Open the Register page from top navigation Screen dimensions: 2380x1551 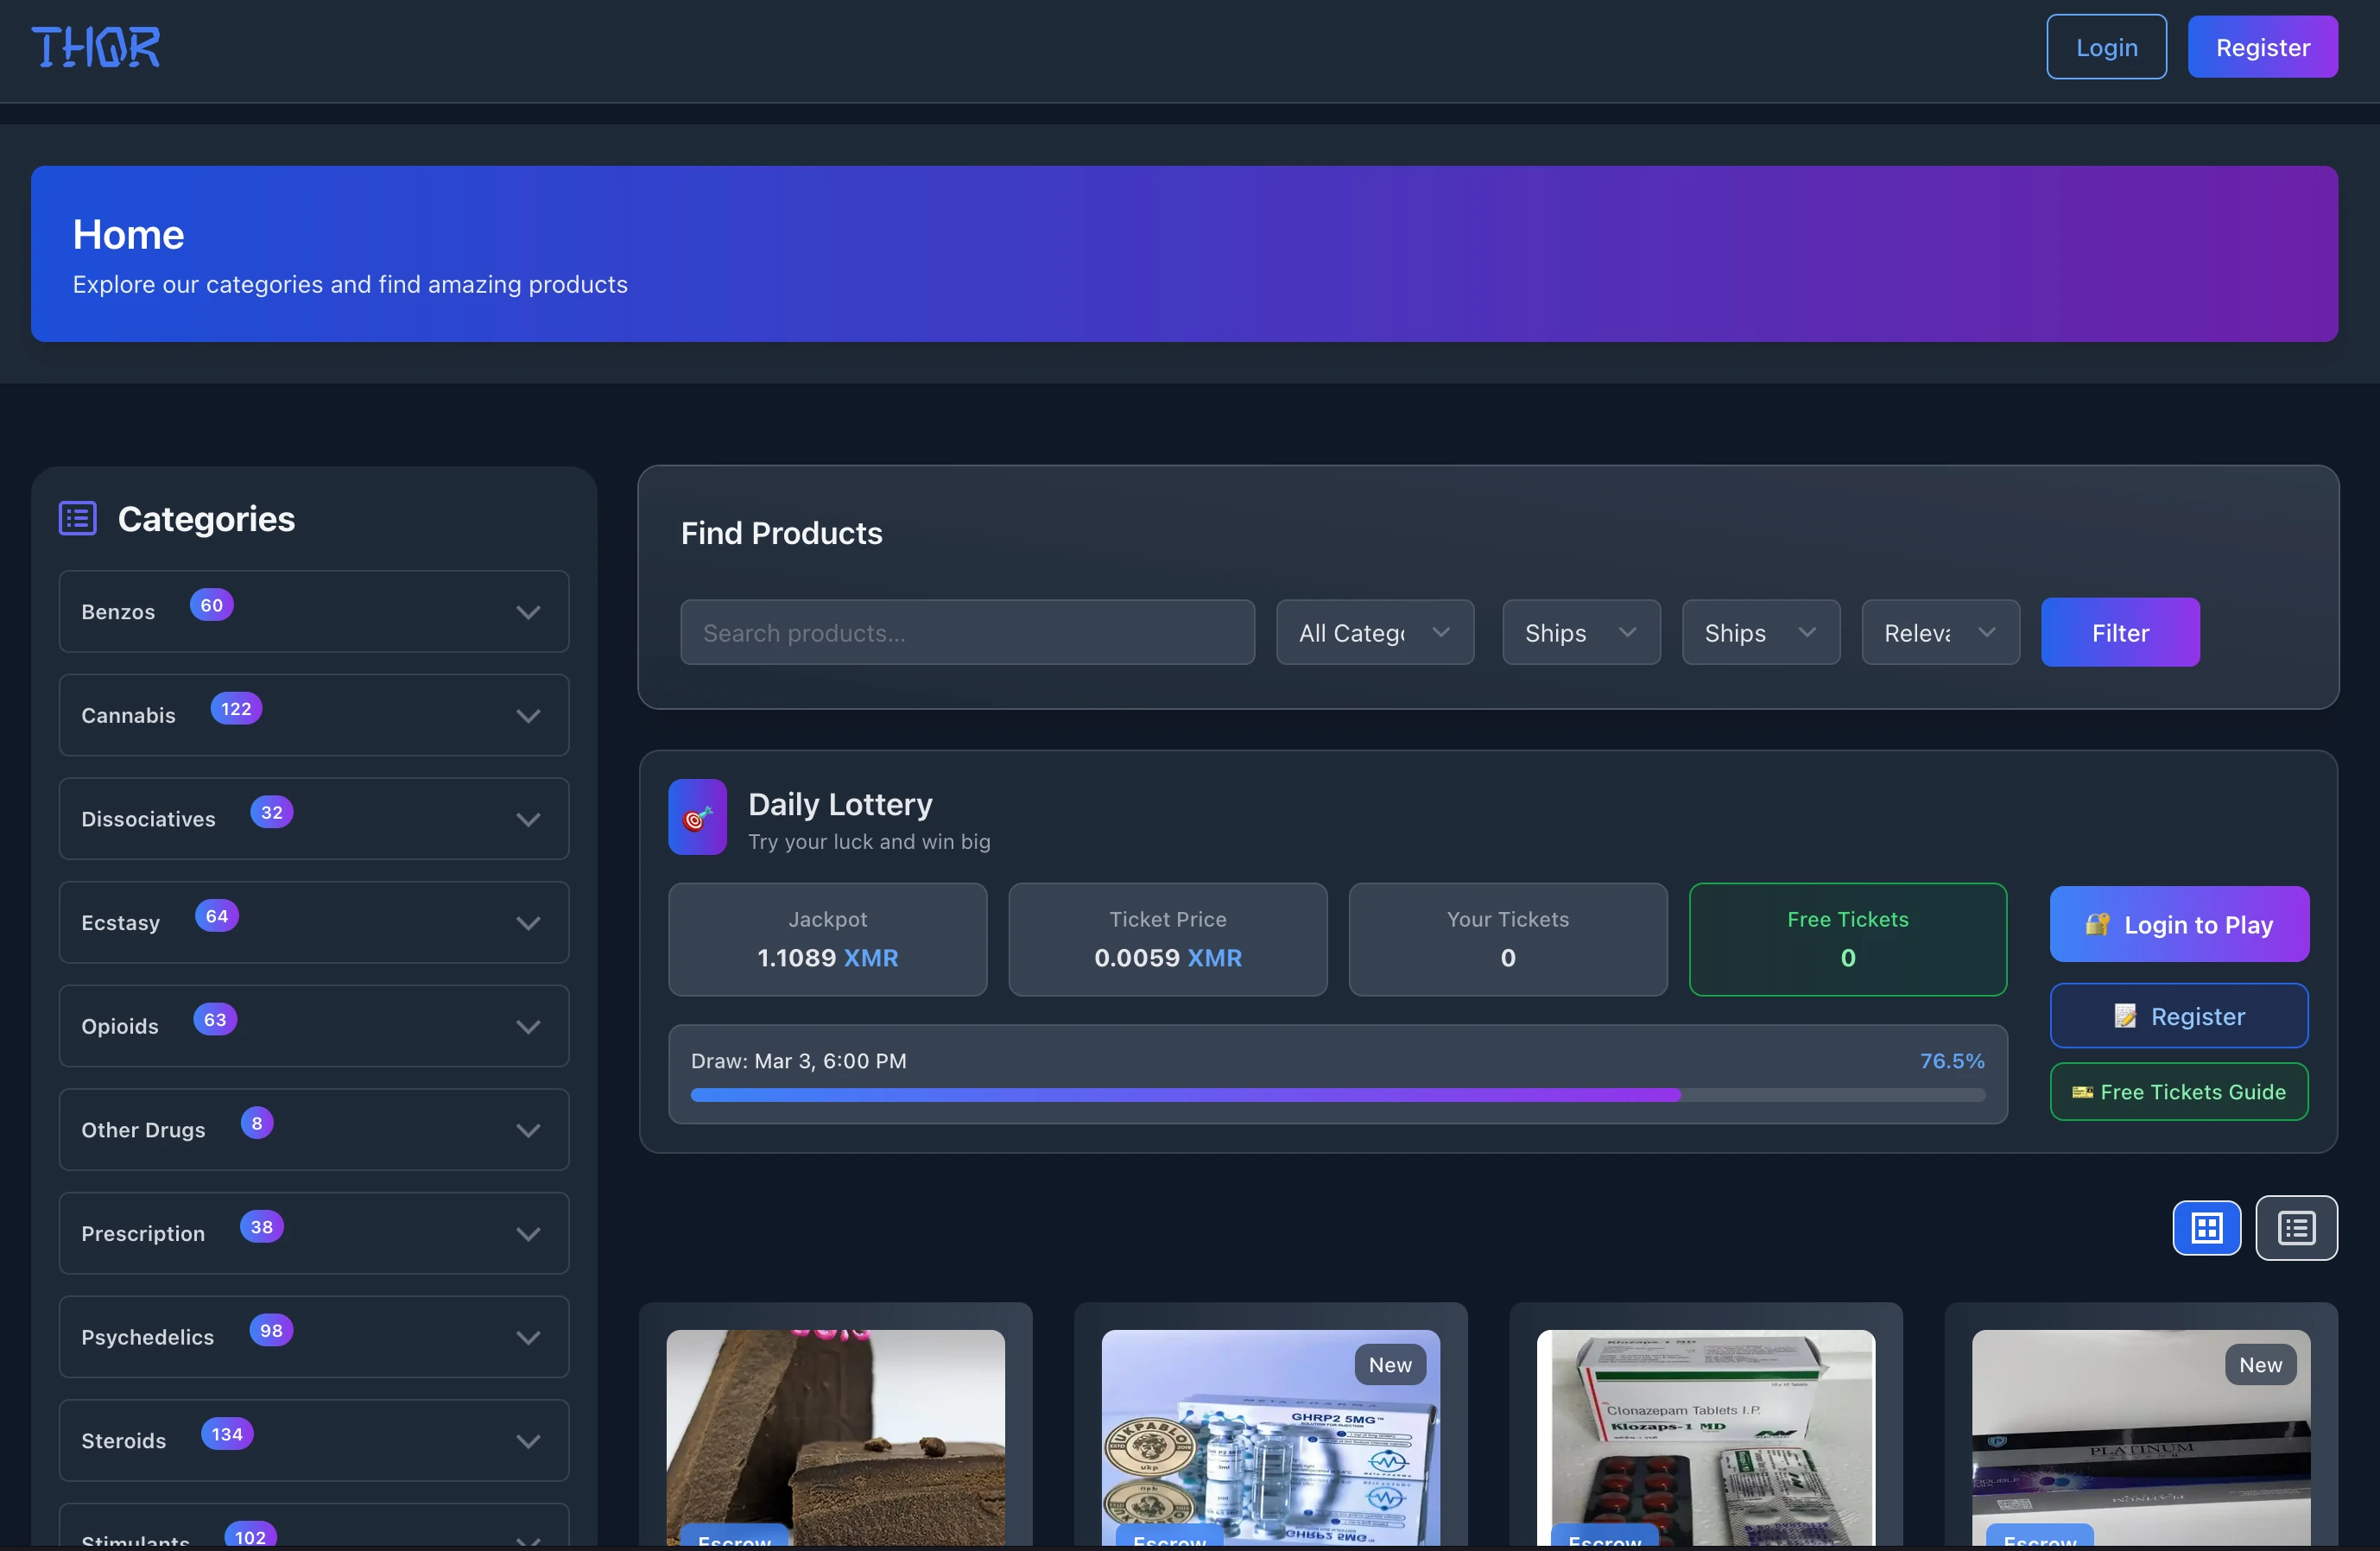point(2262,46)
